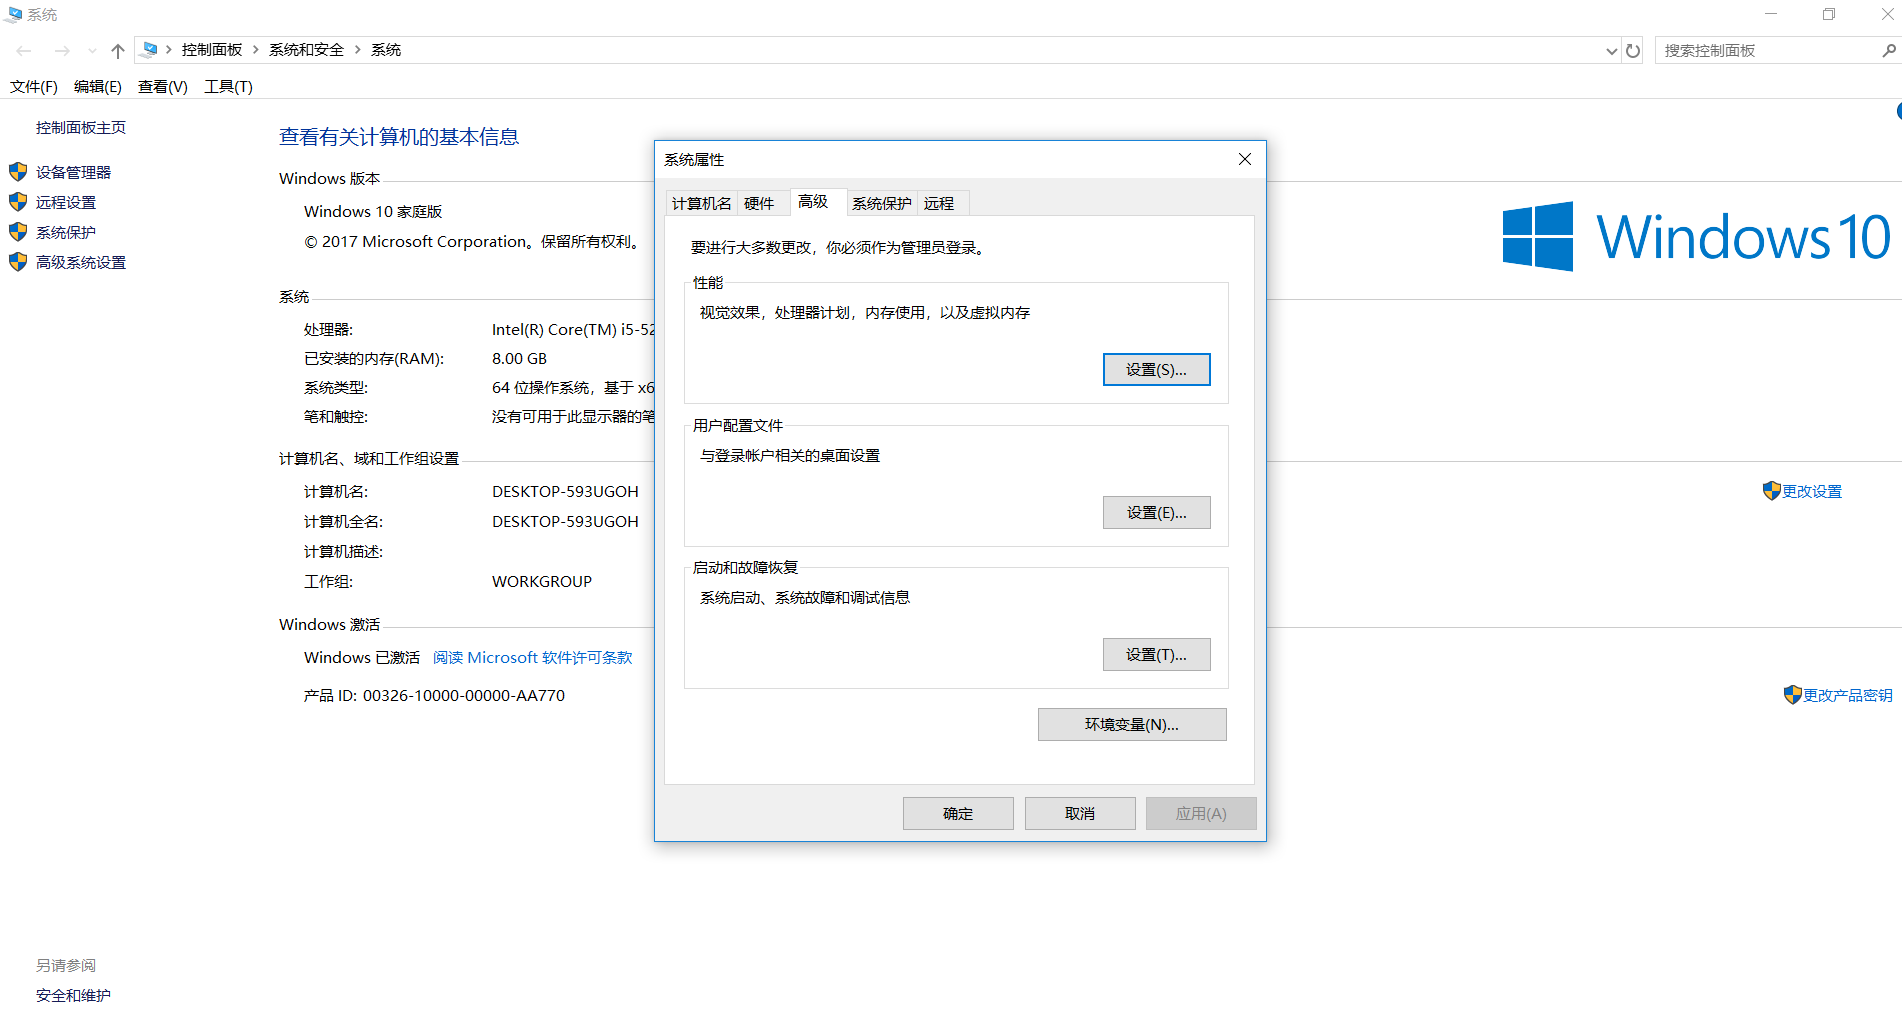The height and width of the screenshot is (1018, 1902).
Task: Open the 工具(T) menu
Action: pyautogui.click(x=228, y=87)
